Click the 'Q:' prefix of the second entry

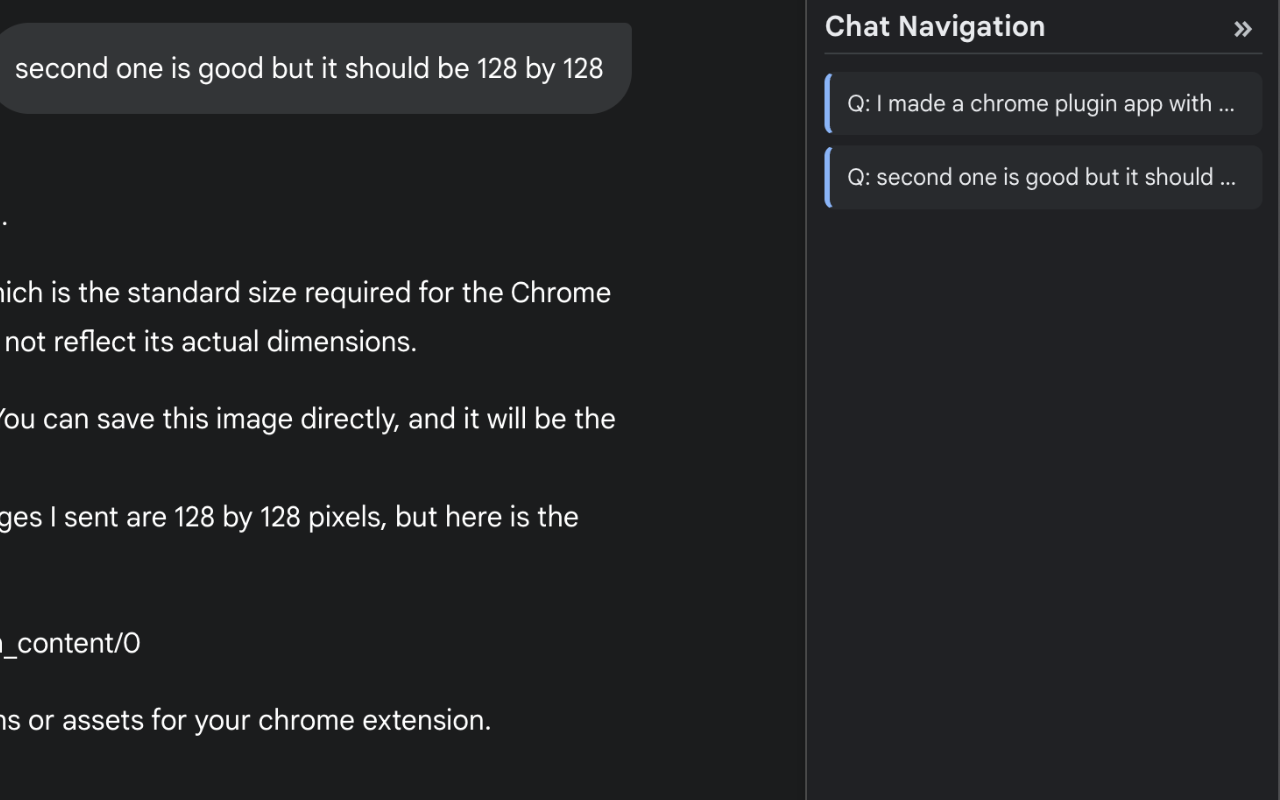pyautogui.click(x=859, y=178)
